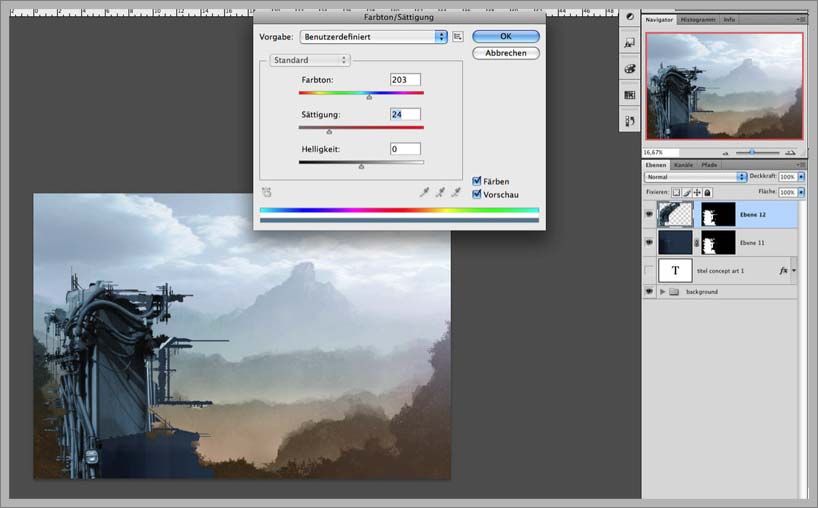The image size is (818, 508).
Task: Open the history panel icon in dock
Action: (630, 121)
